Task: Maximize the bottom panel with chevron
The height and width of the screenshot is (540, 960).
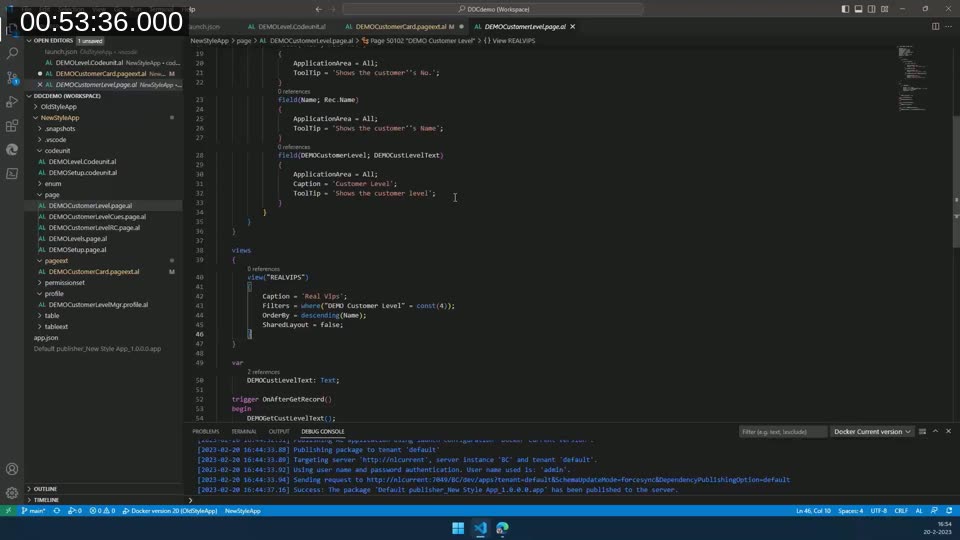Action: coord(936,432)
